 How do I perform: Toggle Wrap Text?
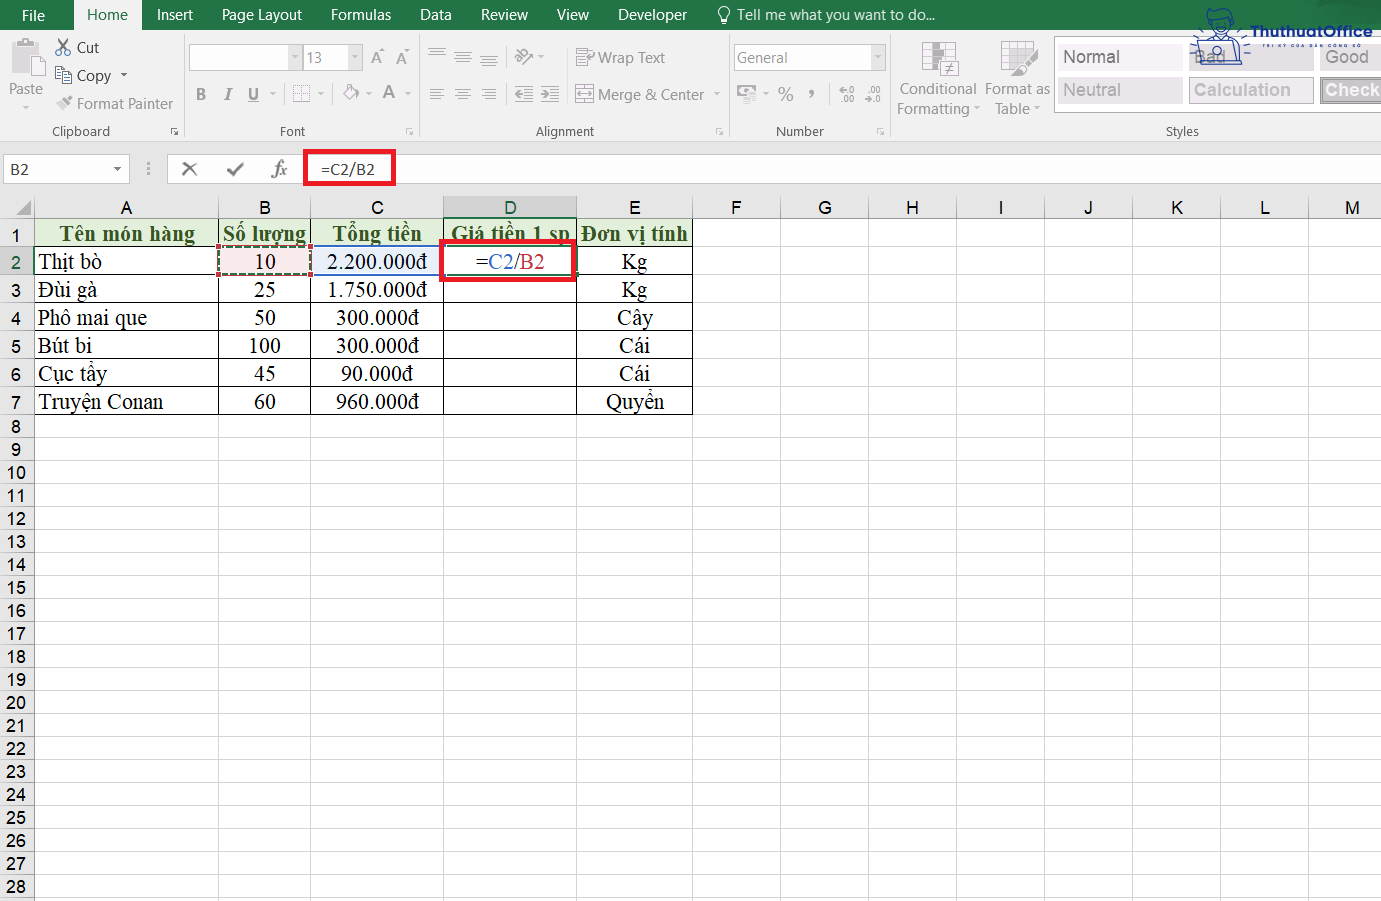pyautogui.click(x=620, y=57)
